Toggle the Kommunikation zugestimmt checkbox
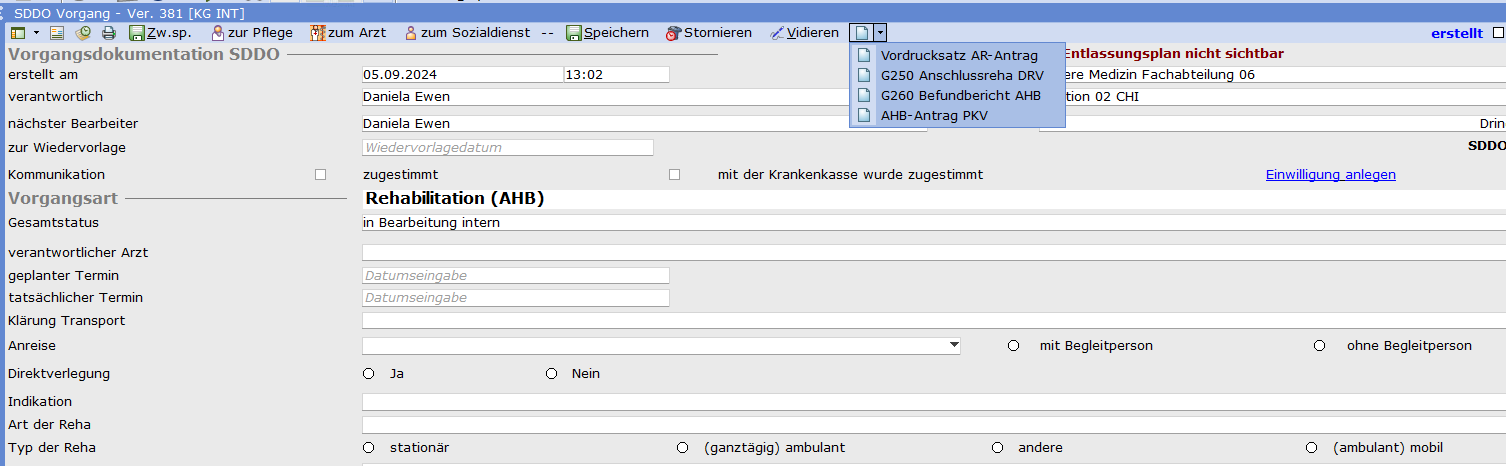 click(321, 174)
